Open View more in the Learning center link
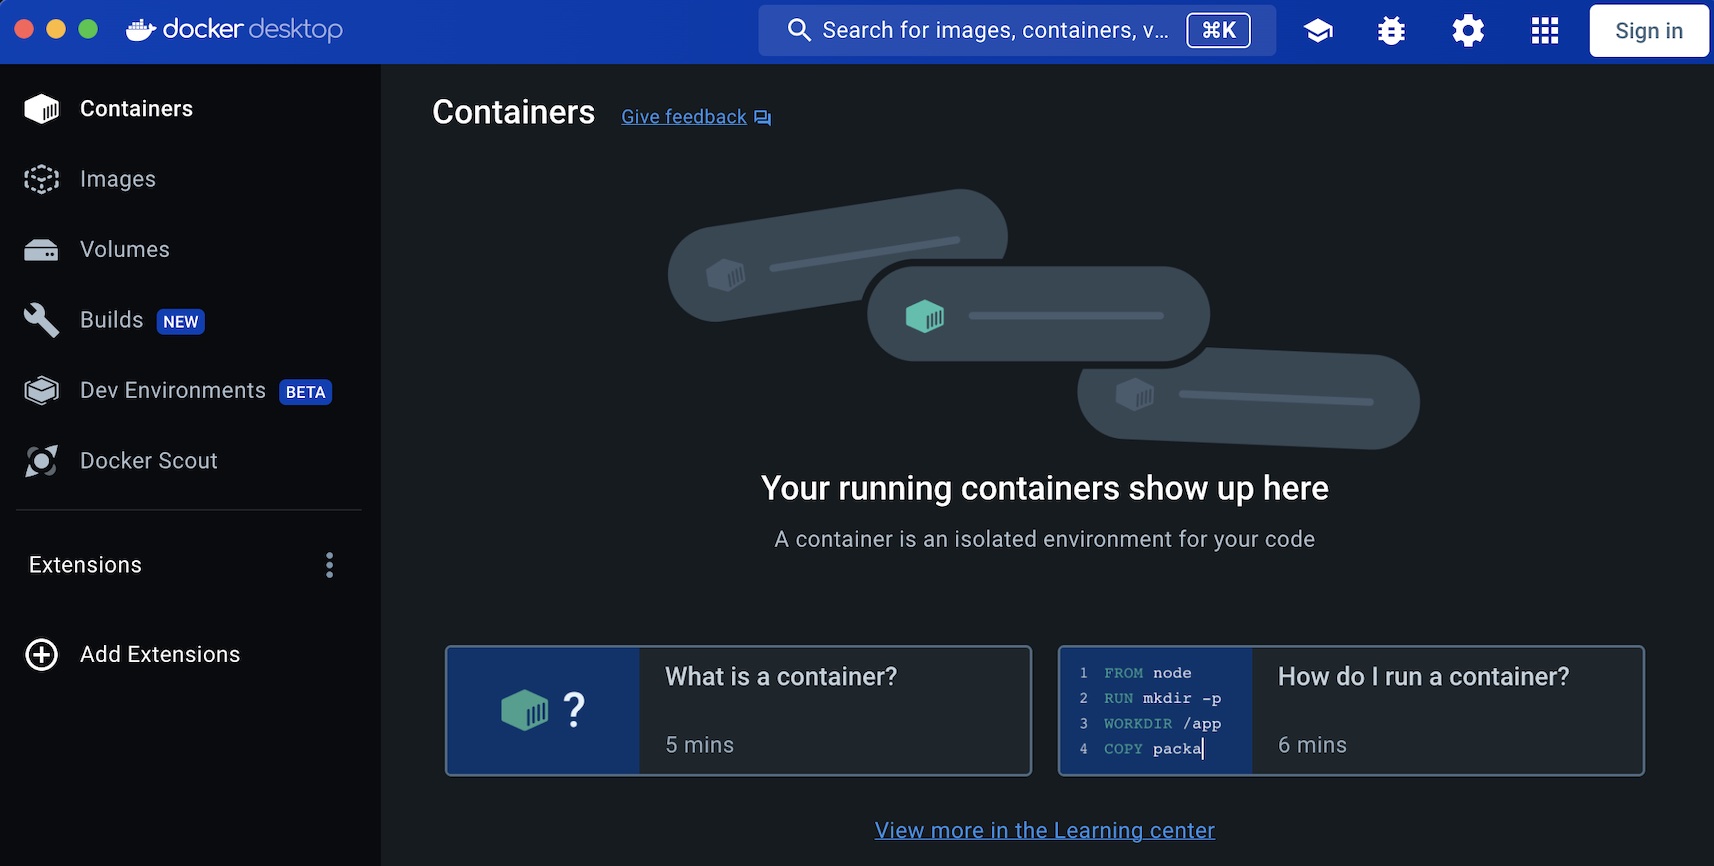The width and height of the screenshot is (1714, 866). 1044,830
